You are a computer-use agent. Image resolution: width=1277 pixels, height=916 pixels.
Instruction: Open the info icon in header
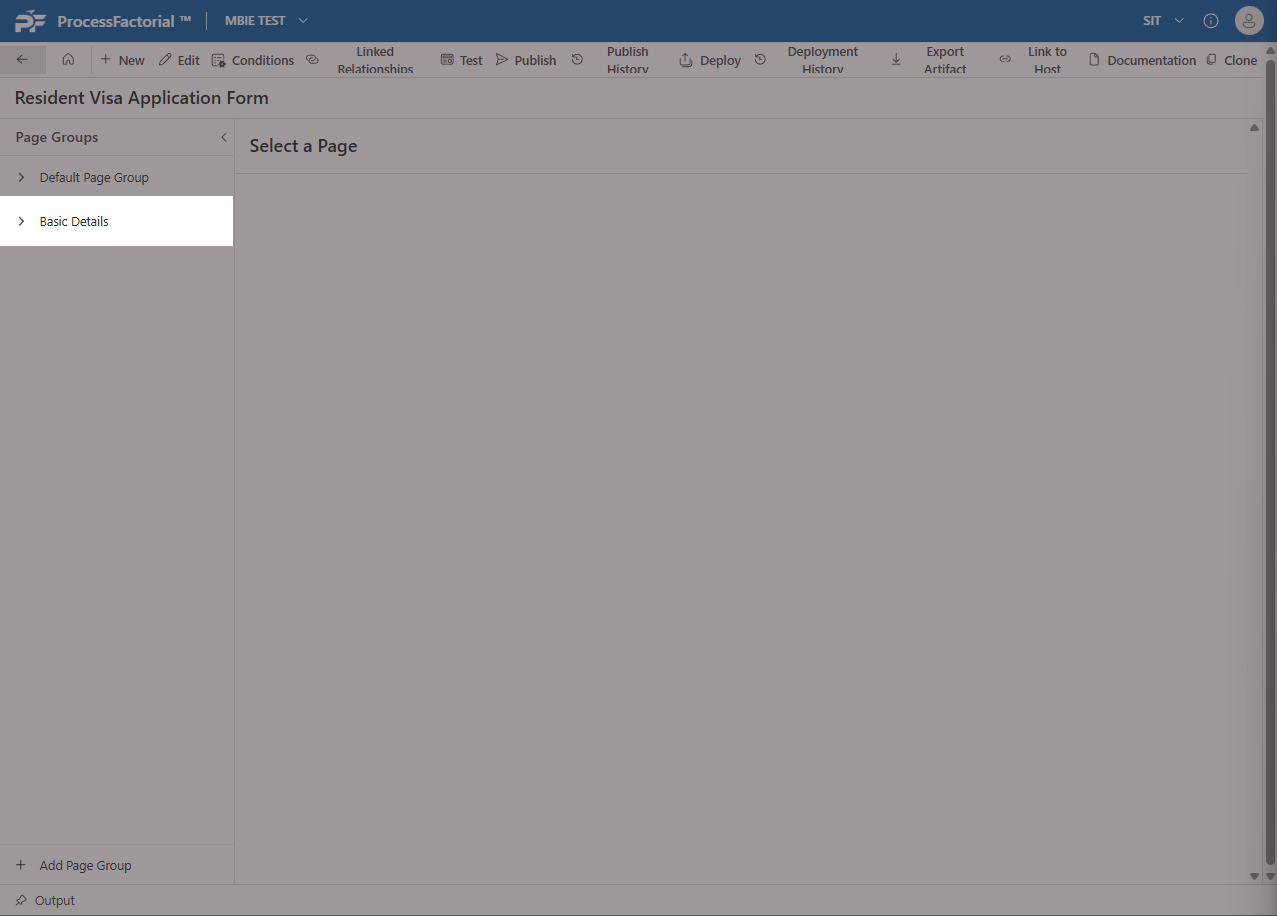(1211, 20)
